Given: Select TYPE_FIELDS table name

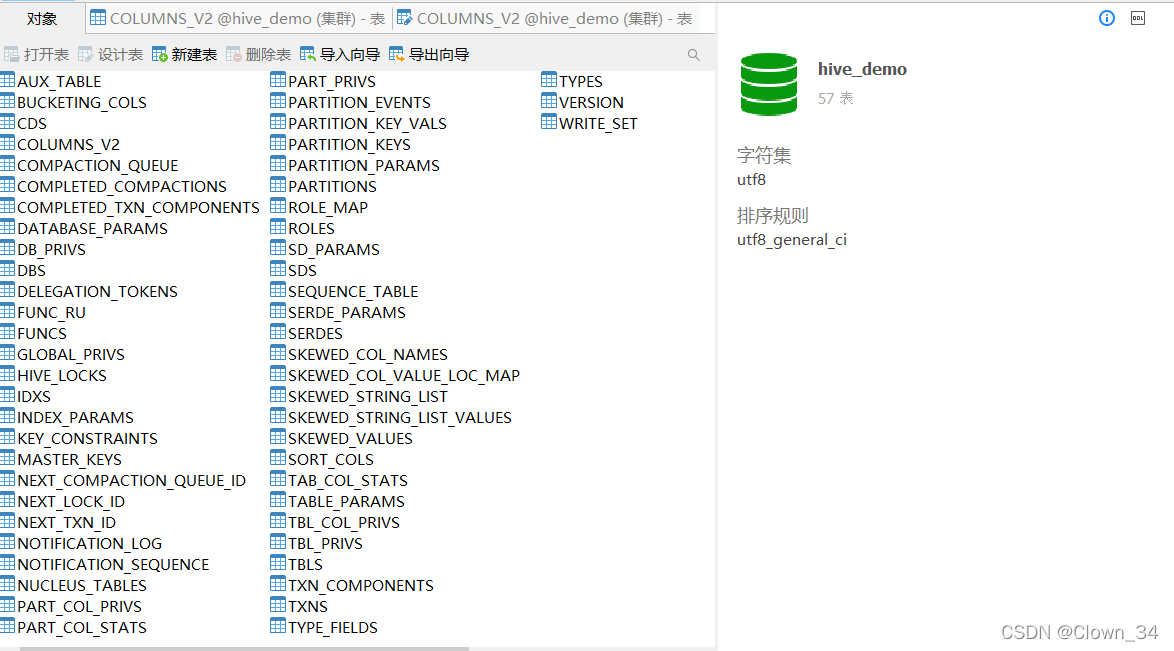Looking at the screenshot, I should coord(333,627).
